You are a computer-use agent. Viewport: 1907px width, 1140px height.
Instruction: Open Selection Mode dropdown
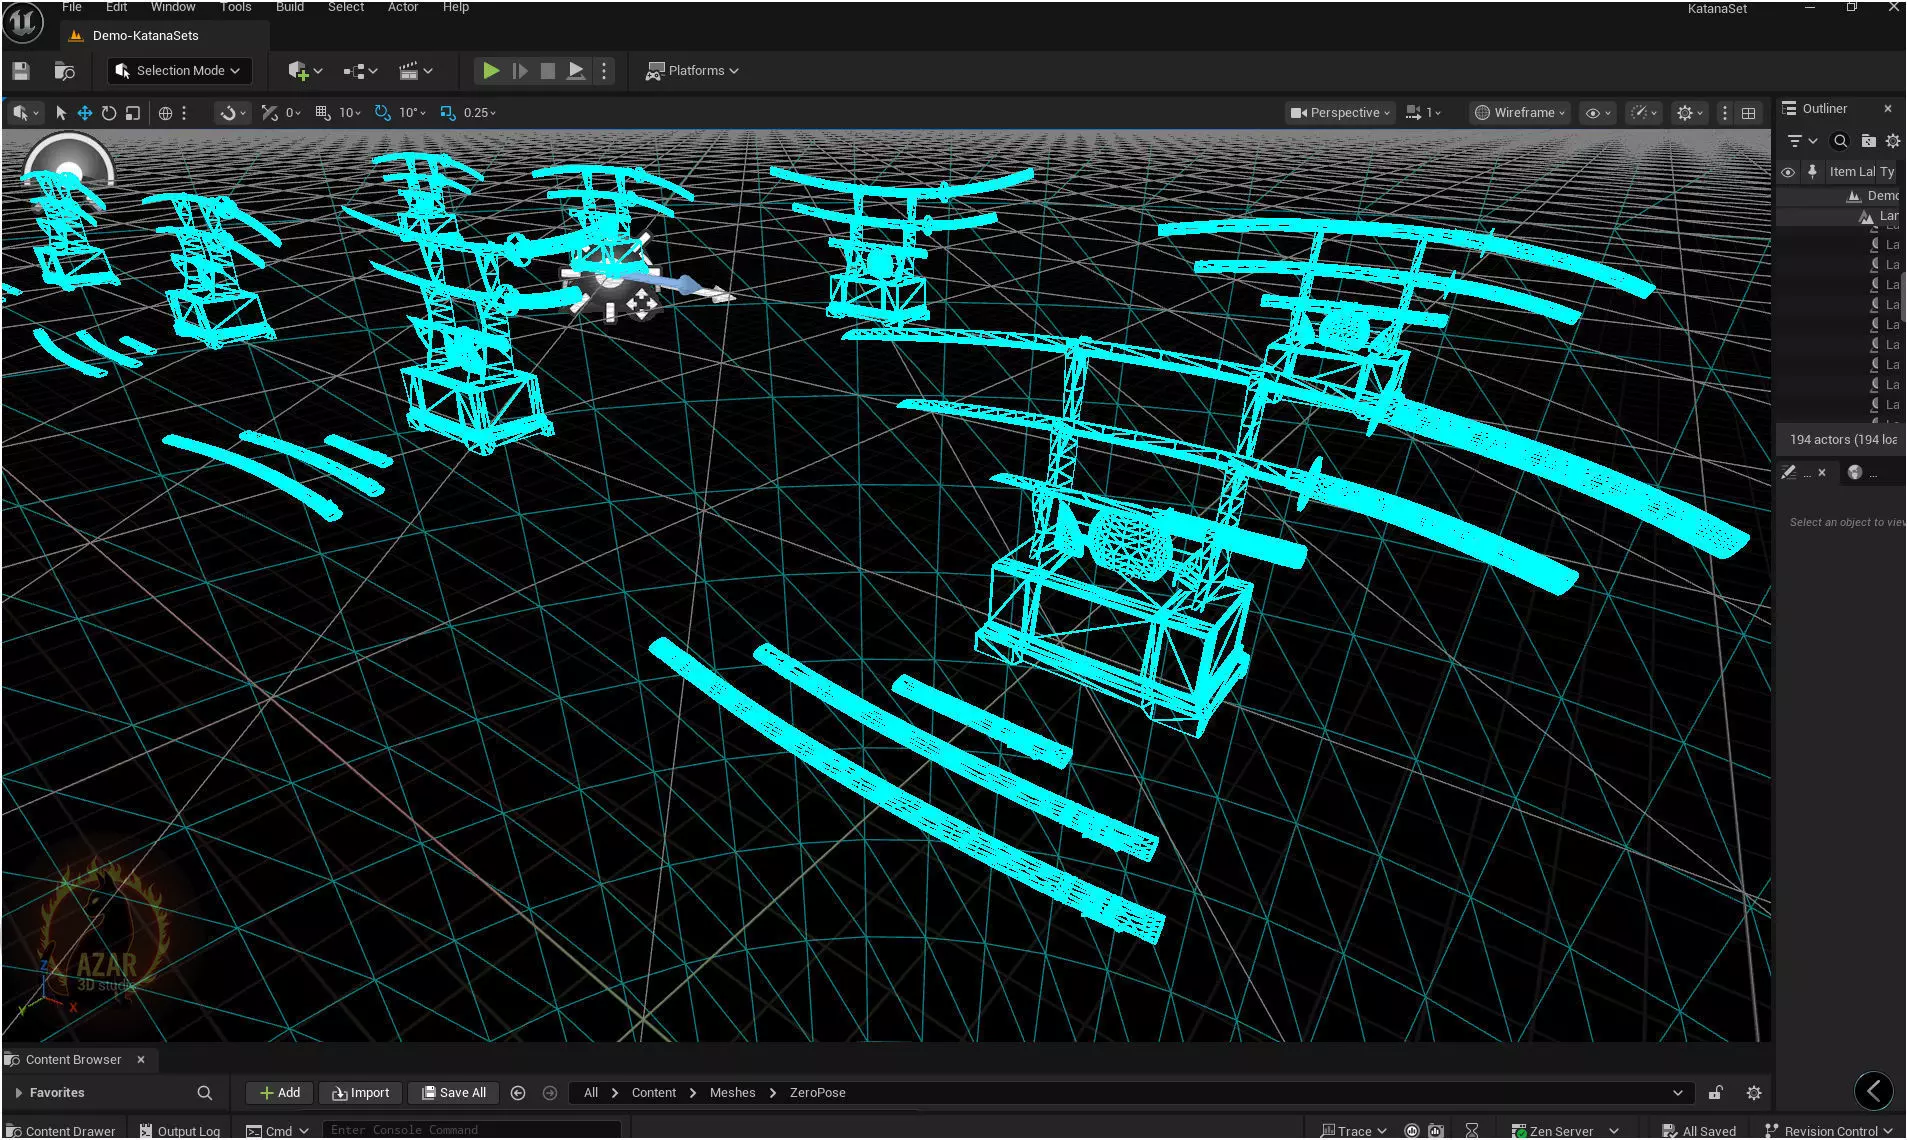178,71
